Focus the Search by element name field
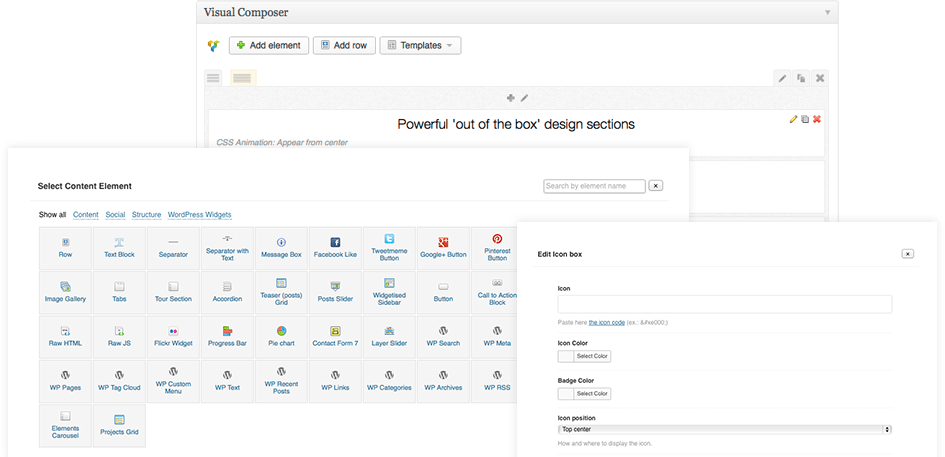 point(594,186)
